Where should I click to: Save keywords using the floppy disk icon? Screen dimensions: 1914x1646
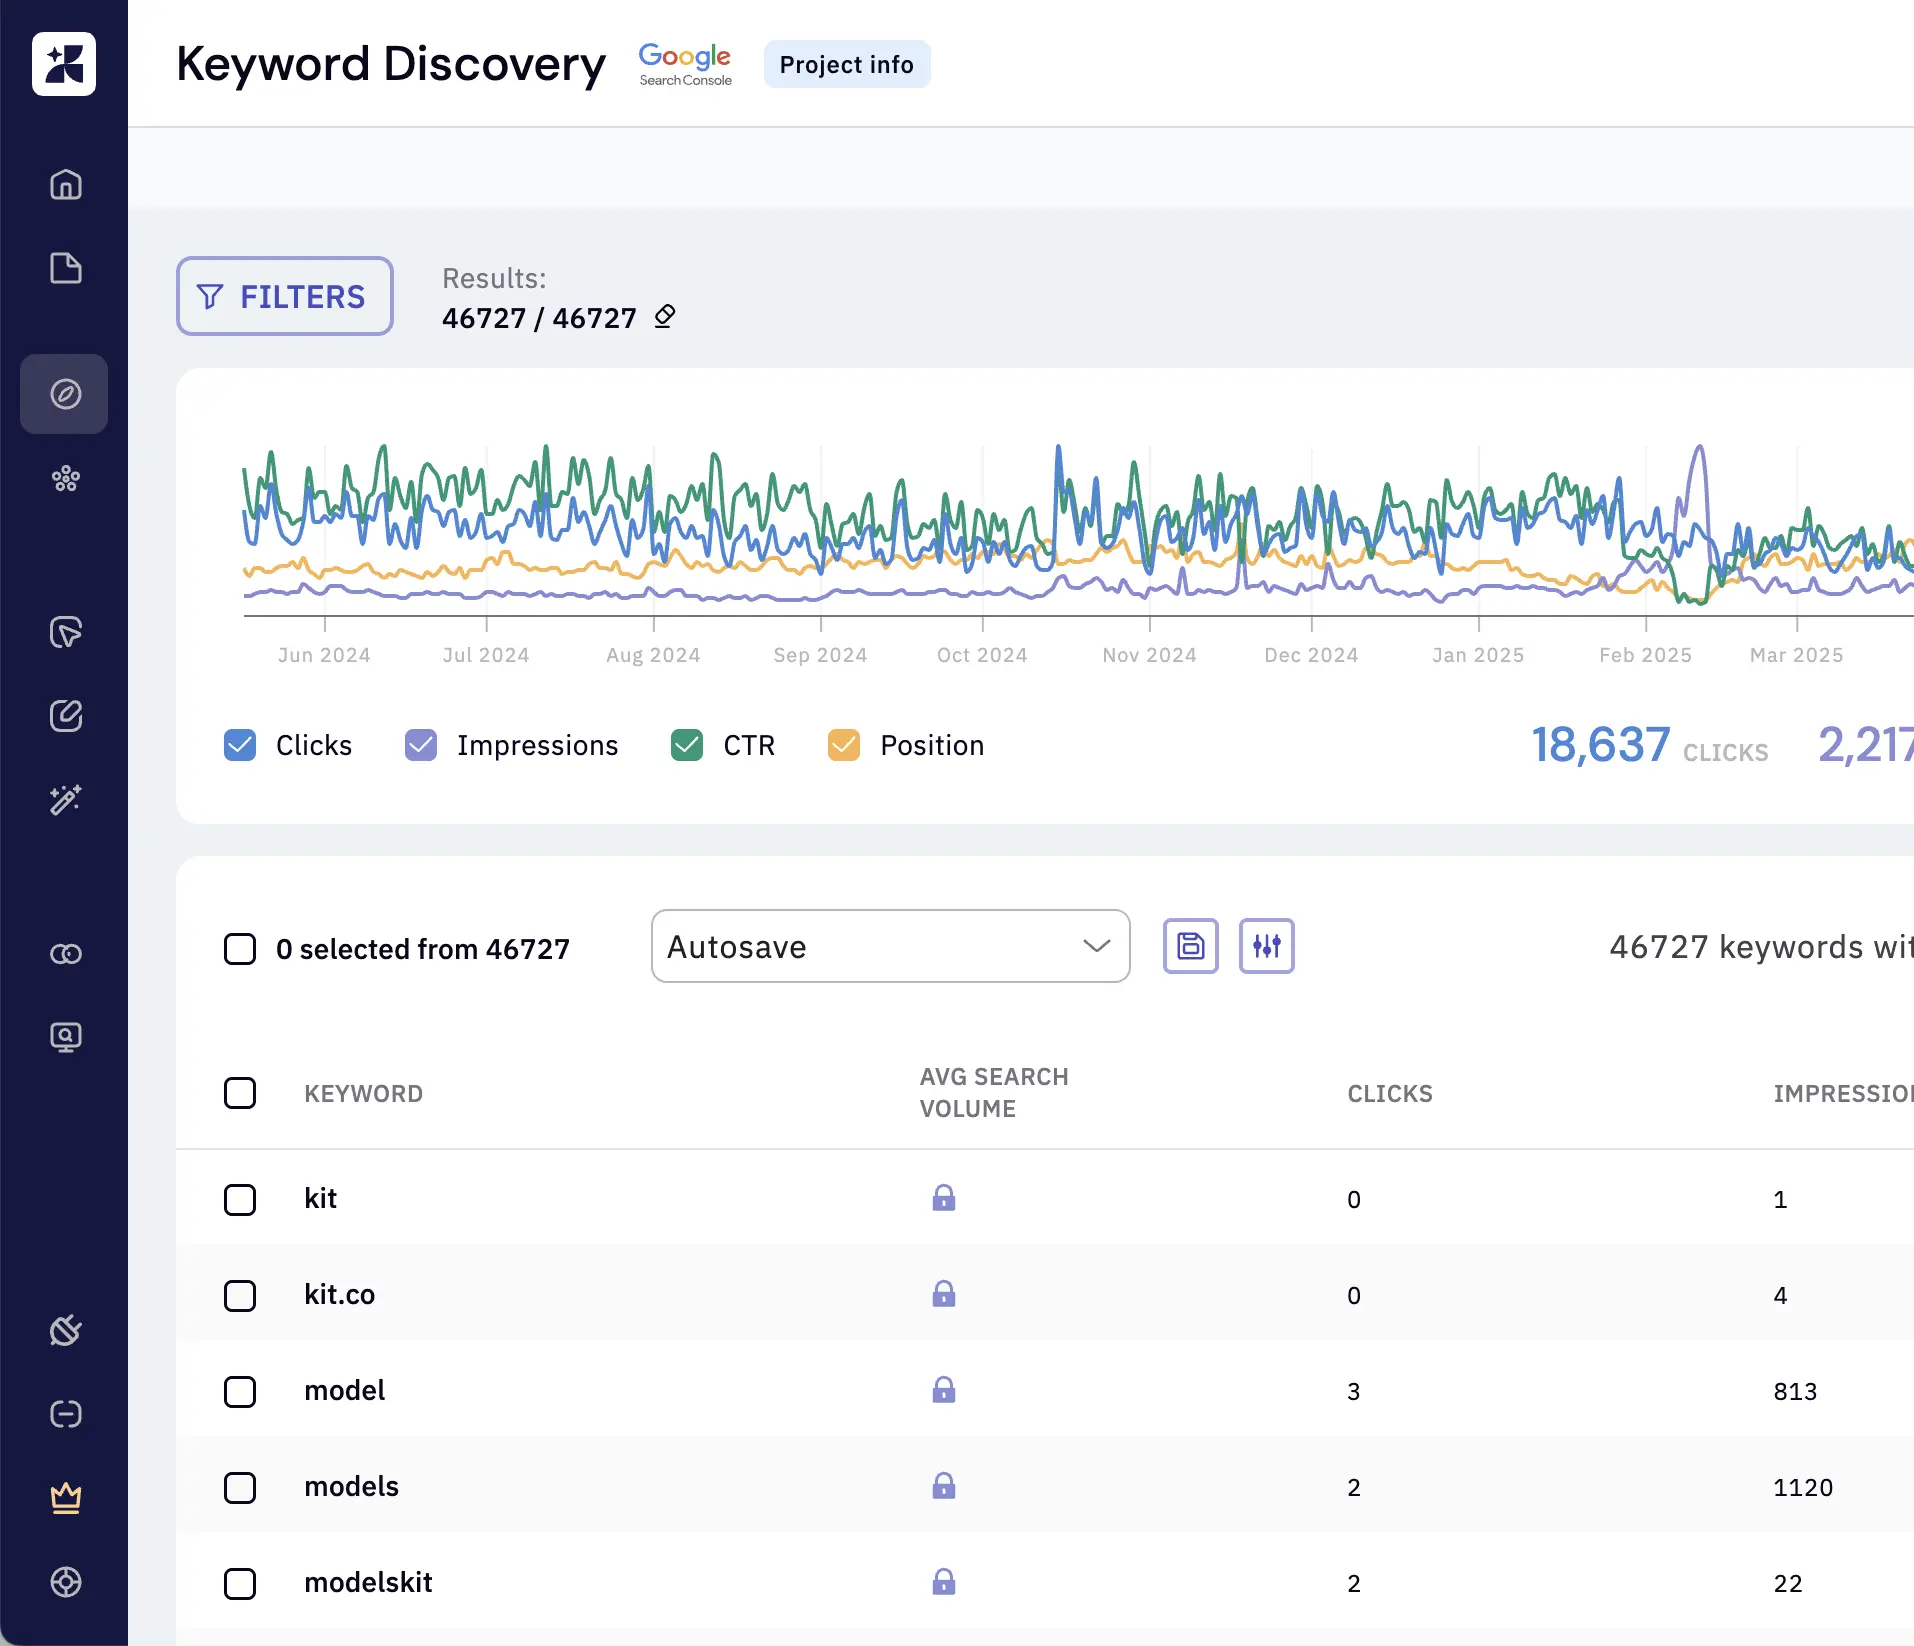[1189, 946]
